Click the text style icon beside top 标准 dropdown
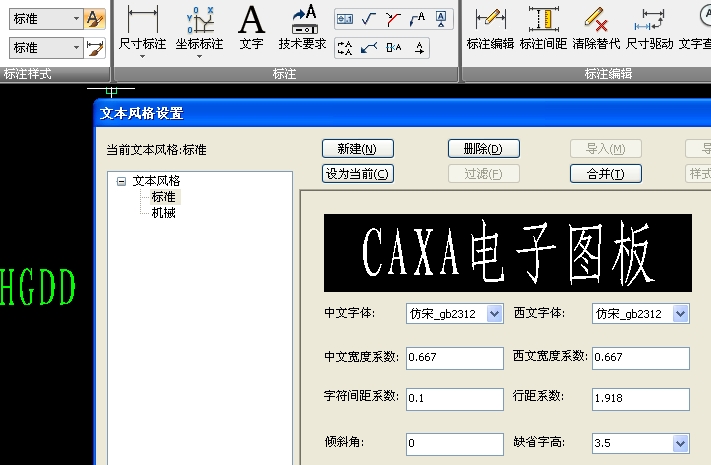This screenshot has width=711, height=465. (96, 18)
